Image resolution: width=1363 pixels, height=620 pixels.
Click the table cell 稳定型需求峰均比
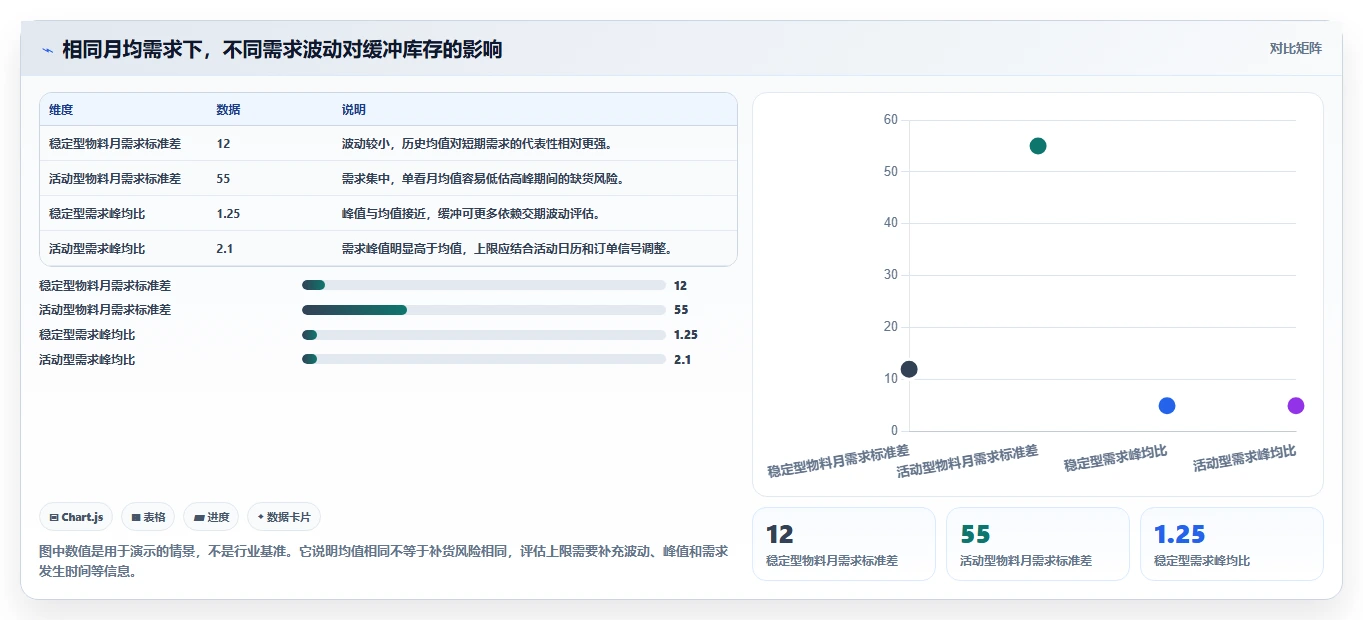pyautogui.click(x=97, y=214)
